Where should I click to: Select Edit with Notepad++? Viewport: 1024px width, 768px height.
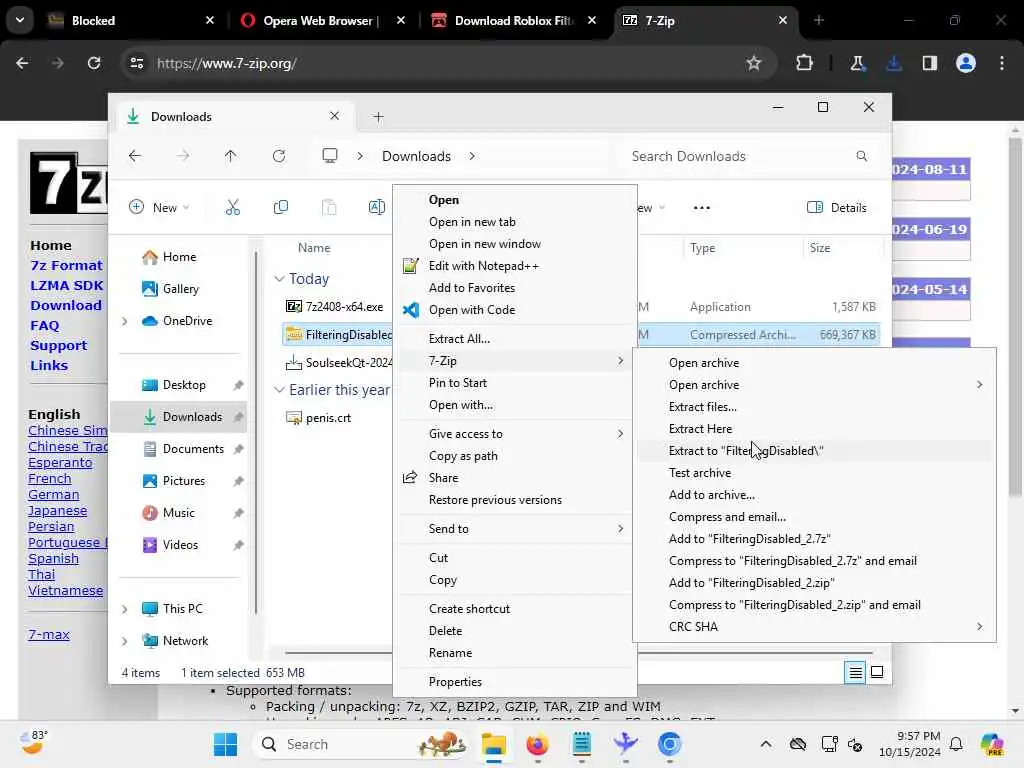tap(515, 266)
